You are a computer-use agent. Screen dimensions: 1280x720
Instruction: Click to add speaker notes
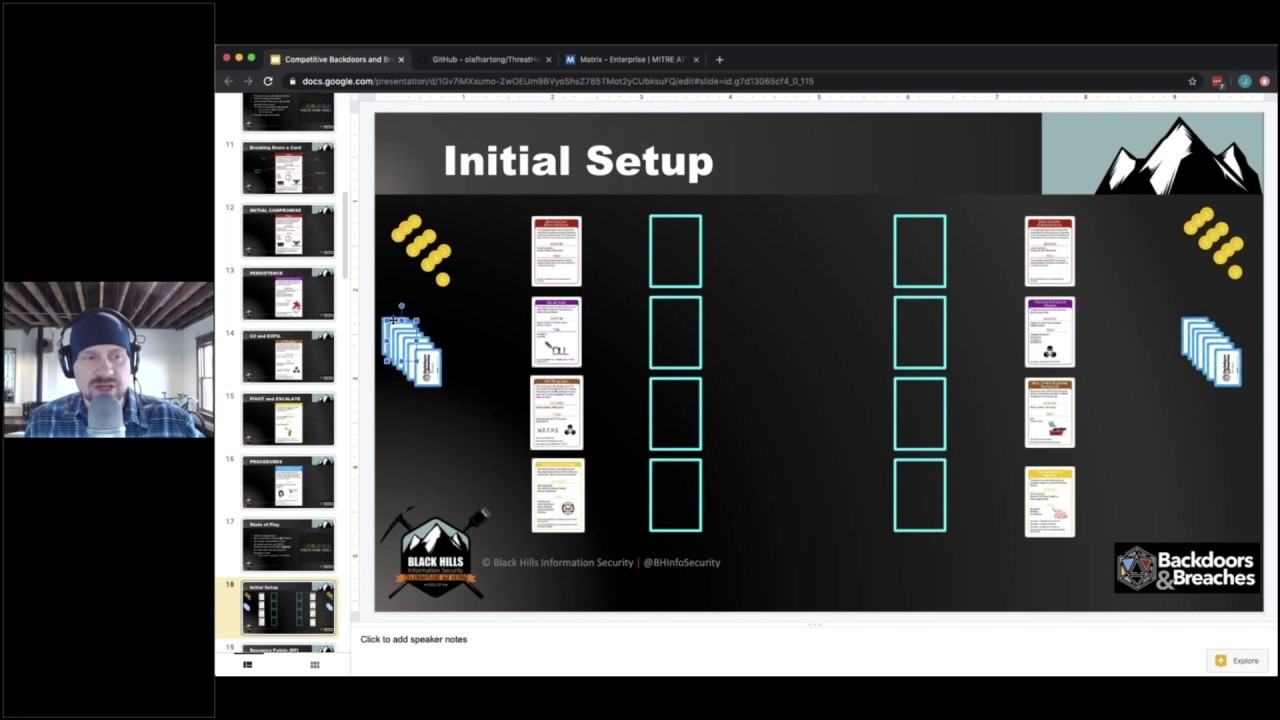[x=413, y=639]
